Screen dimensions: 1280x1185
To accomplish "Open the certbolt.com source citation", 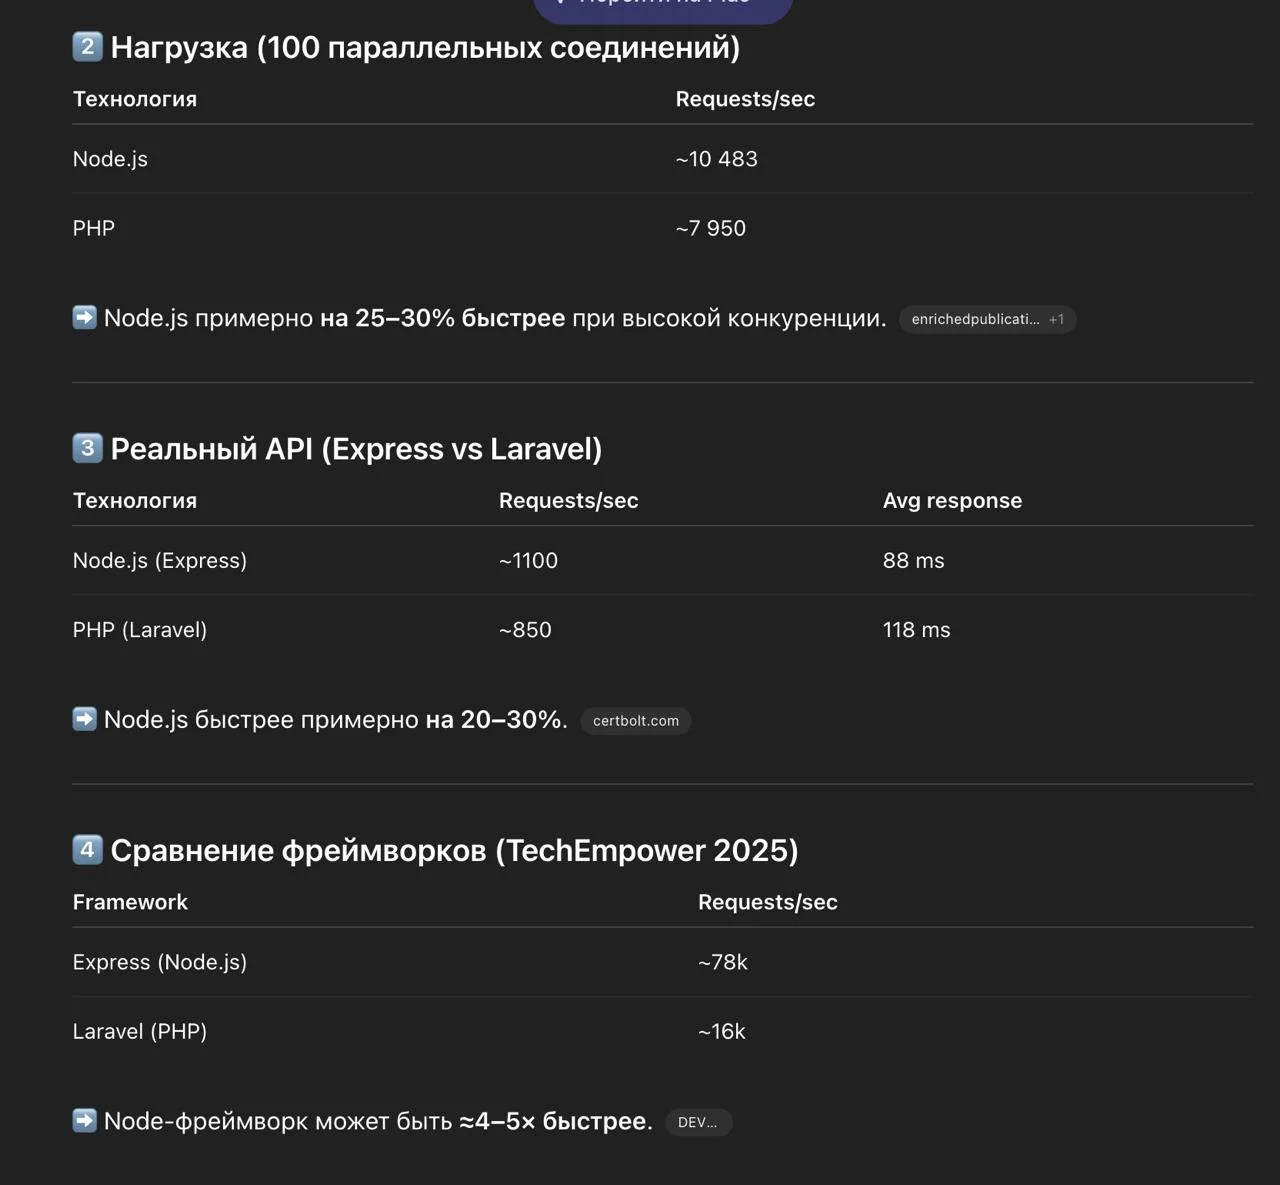I will pyautogui.click(x=635, y=721).
